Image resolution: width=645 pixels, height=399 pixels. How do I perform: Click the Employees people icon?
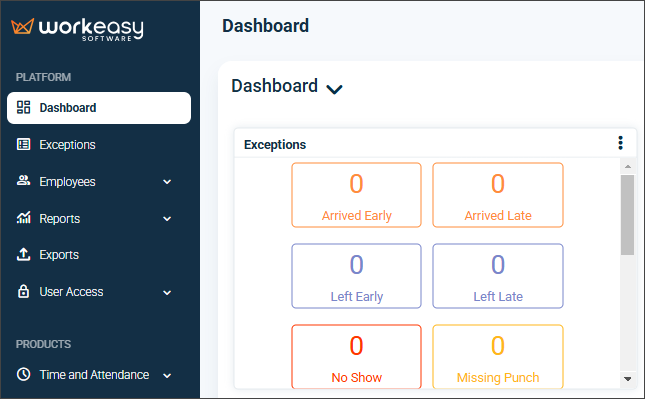[23, 181]
